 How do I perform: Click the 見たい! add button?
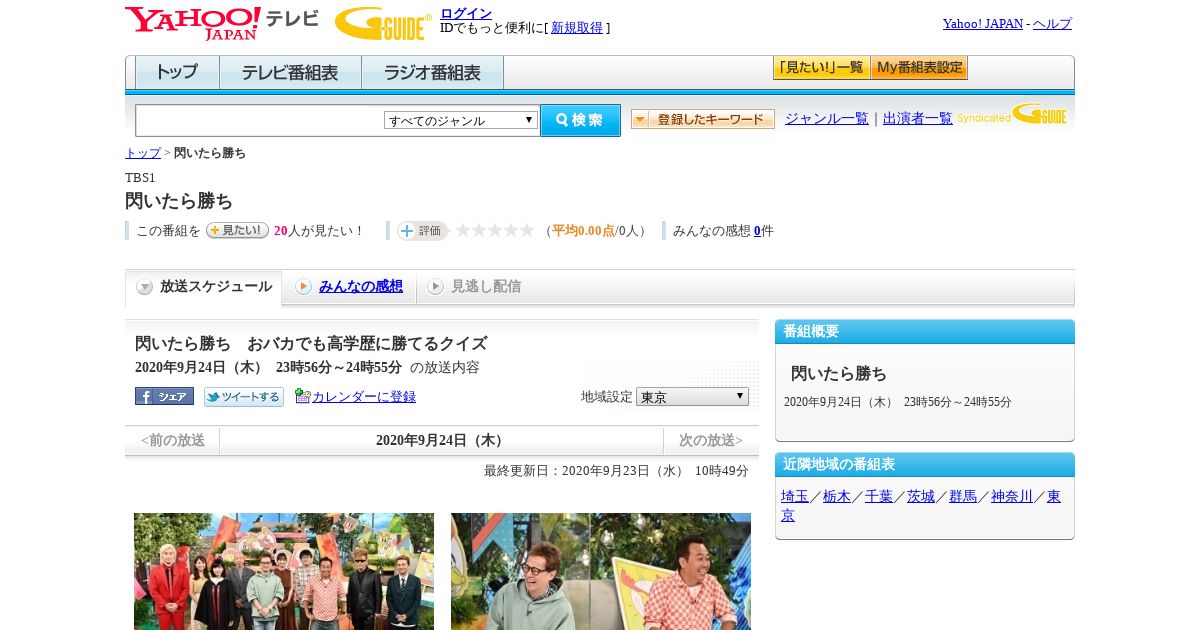(237, 230)
